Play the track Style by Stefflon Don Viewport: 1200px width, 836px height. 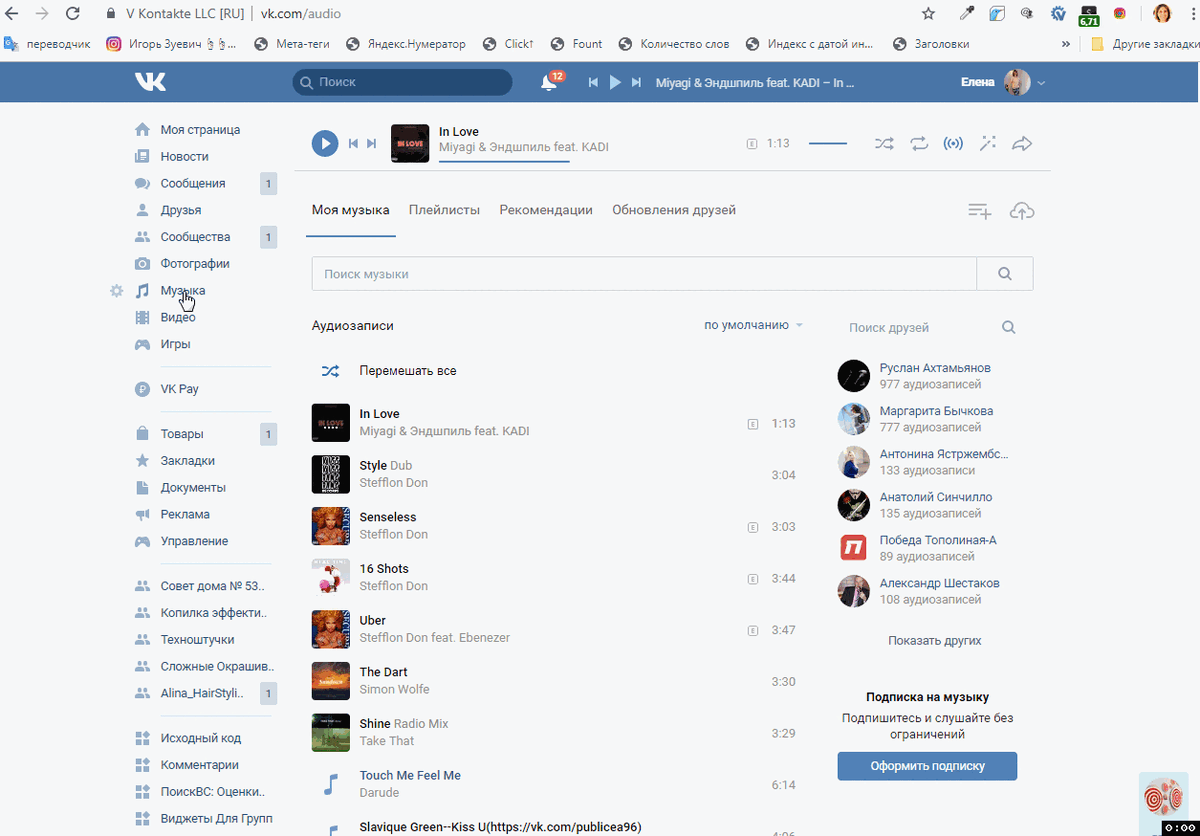[x=331, y=475]
